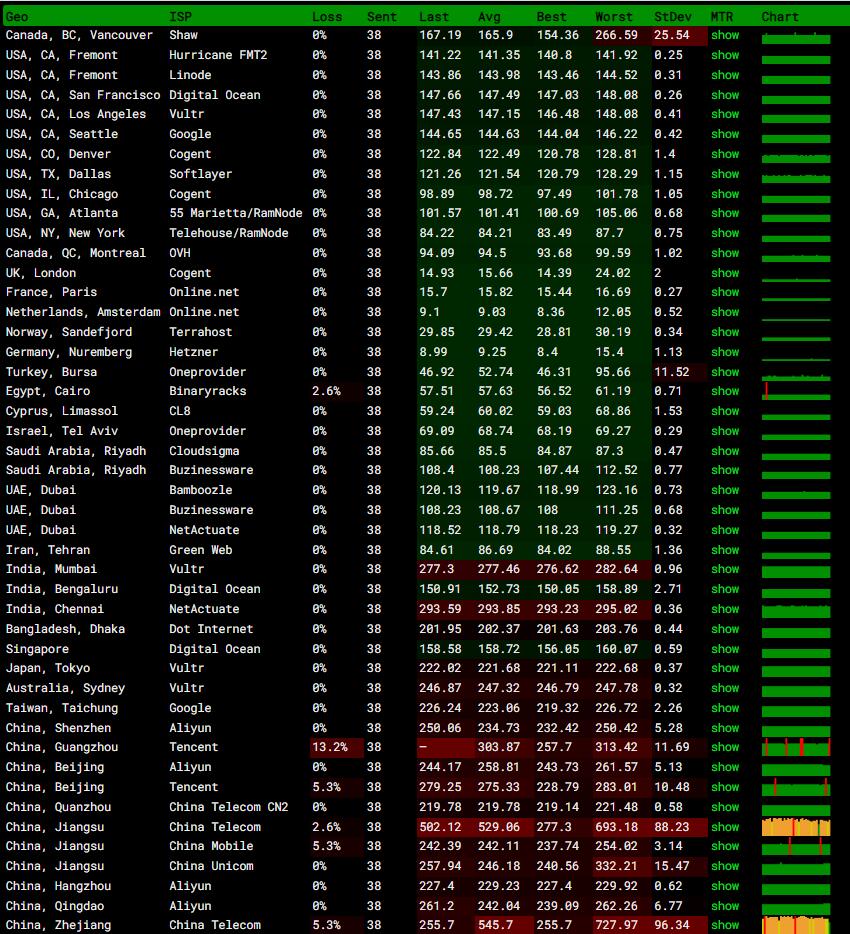Select the 13.2% loss value
This screenshot has height=934, width=850.
[330, 747]
